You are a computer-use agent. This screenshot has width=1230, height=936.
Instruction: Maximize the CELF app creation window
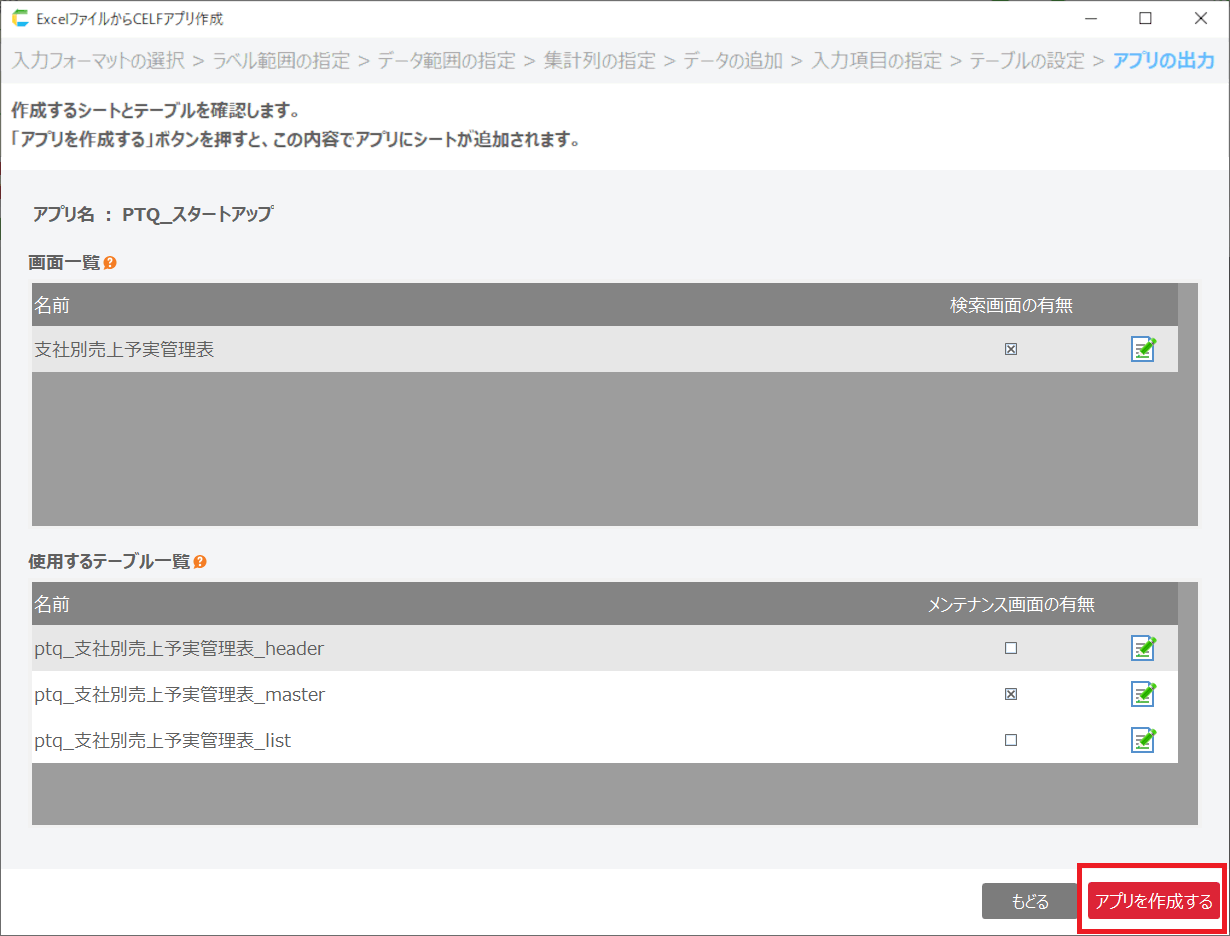point(1145,18)
